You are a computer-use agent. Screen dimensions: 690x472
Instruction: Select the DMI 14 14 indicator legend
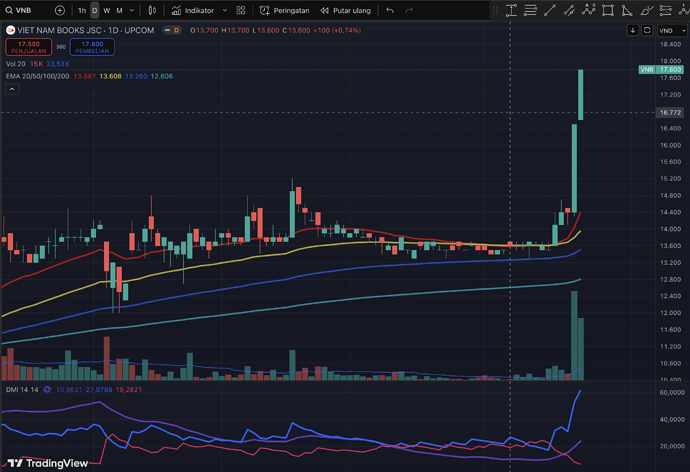(x=22, y=390)
